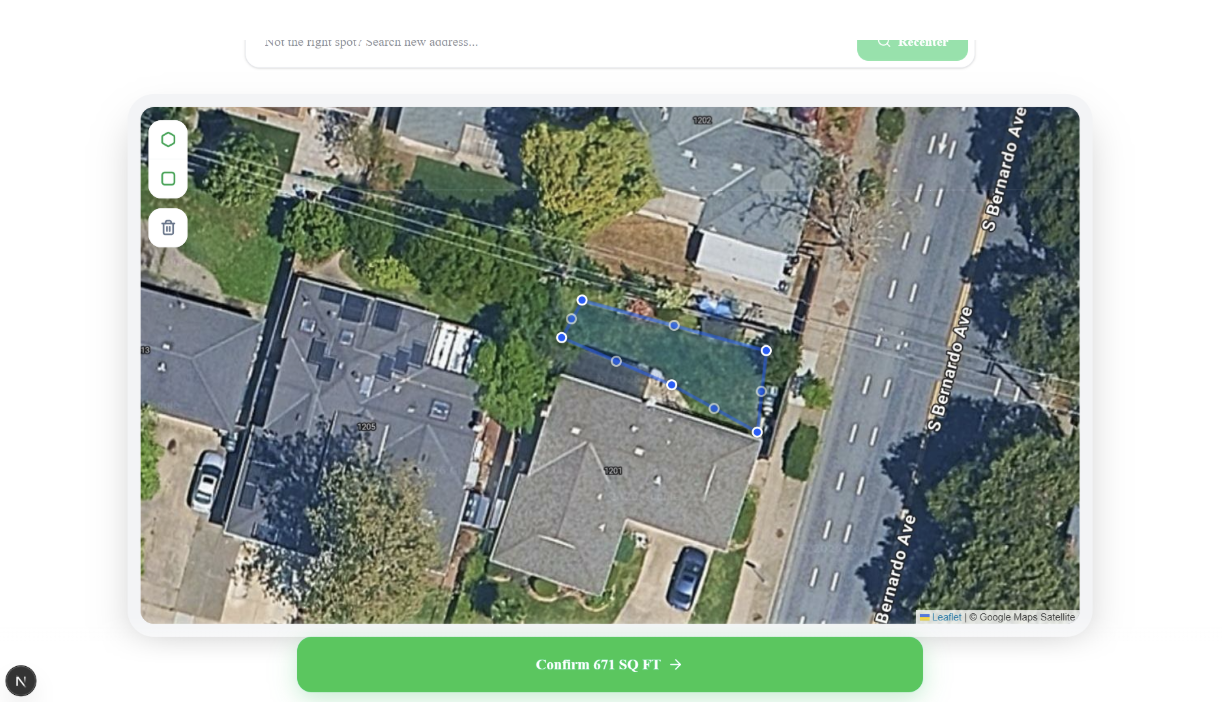1222x708 pixels.
Task: Select the polygon vertex touching house 1201's roof
Action: [x=672, y=385]
